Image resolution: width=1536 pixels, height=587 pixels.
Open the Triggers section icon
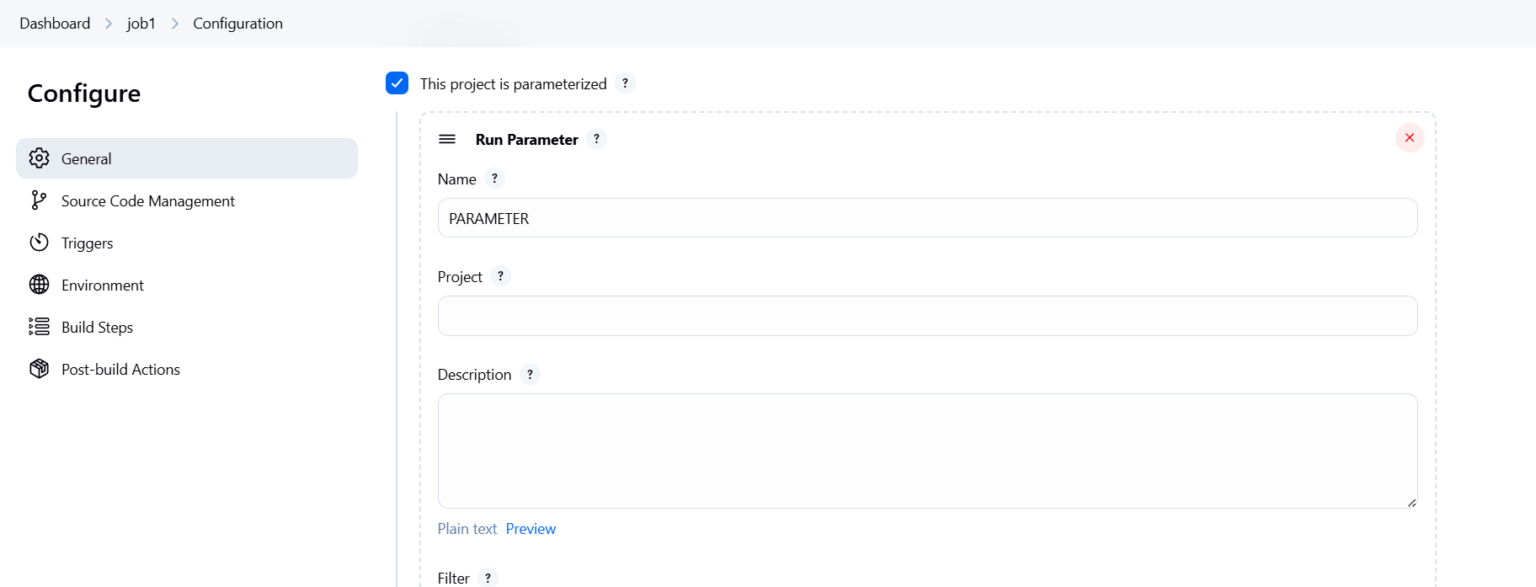[x=38, y=242]
